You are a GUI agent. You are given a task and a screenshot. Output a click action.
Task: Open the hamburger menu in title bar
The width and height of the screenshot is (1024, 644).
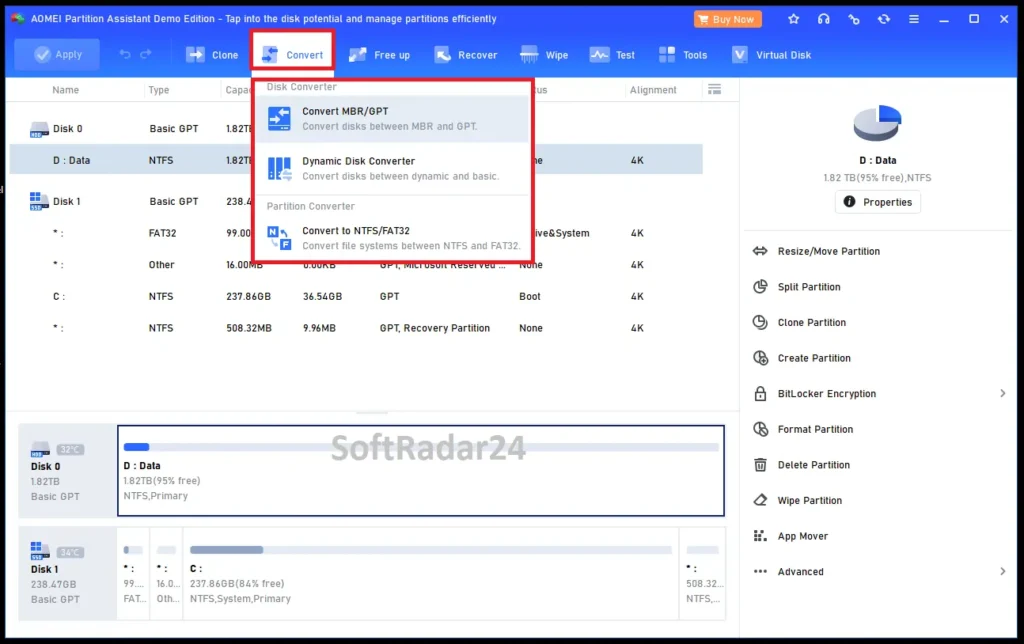pos(914,19)
